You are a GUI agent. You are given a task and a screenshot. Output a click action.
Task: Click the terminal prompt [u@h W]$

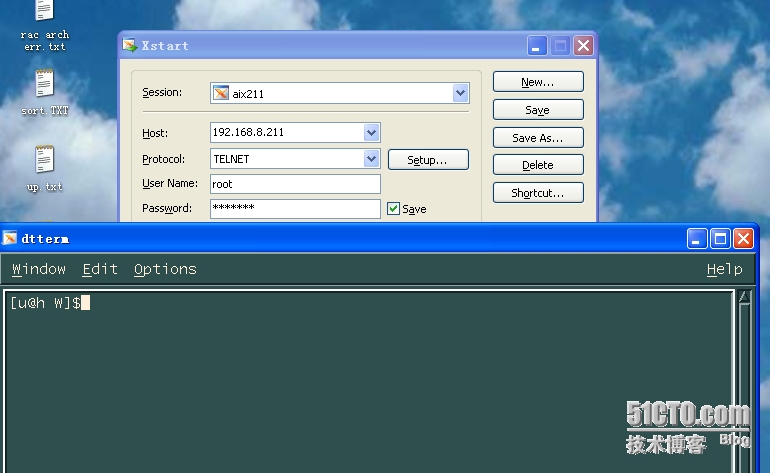point(46,303)
